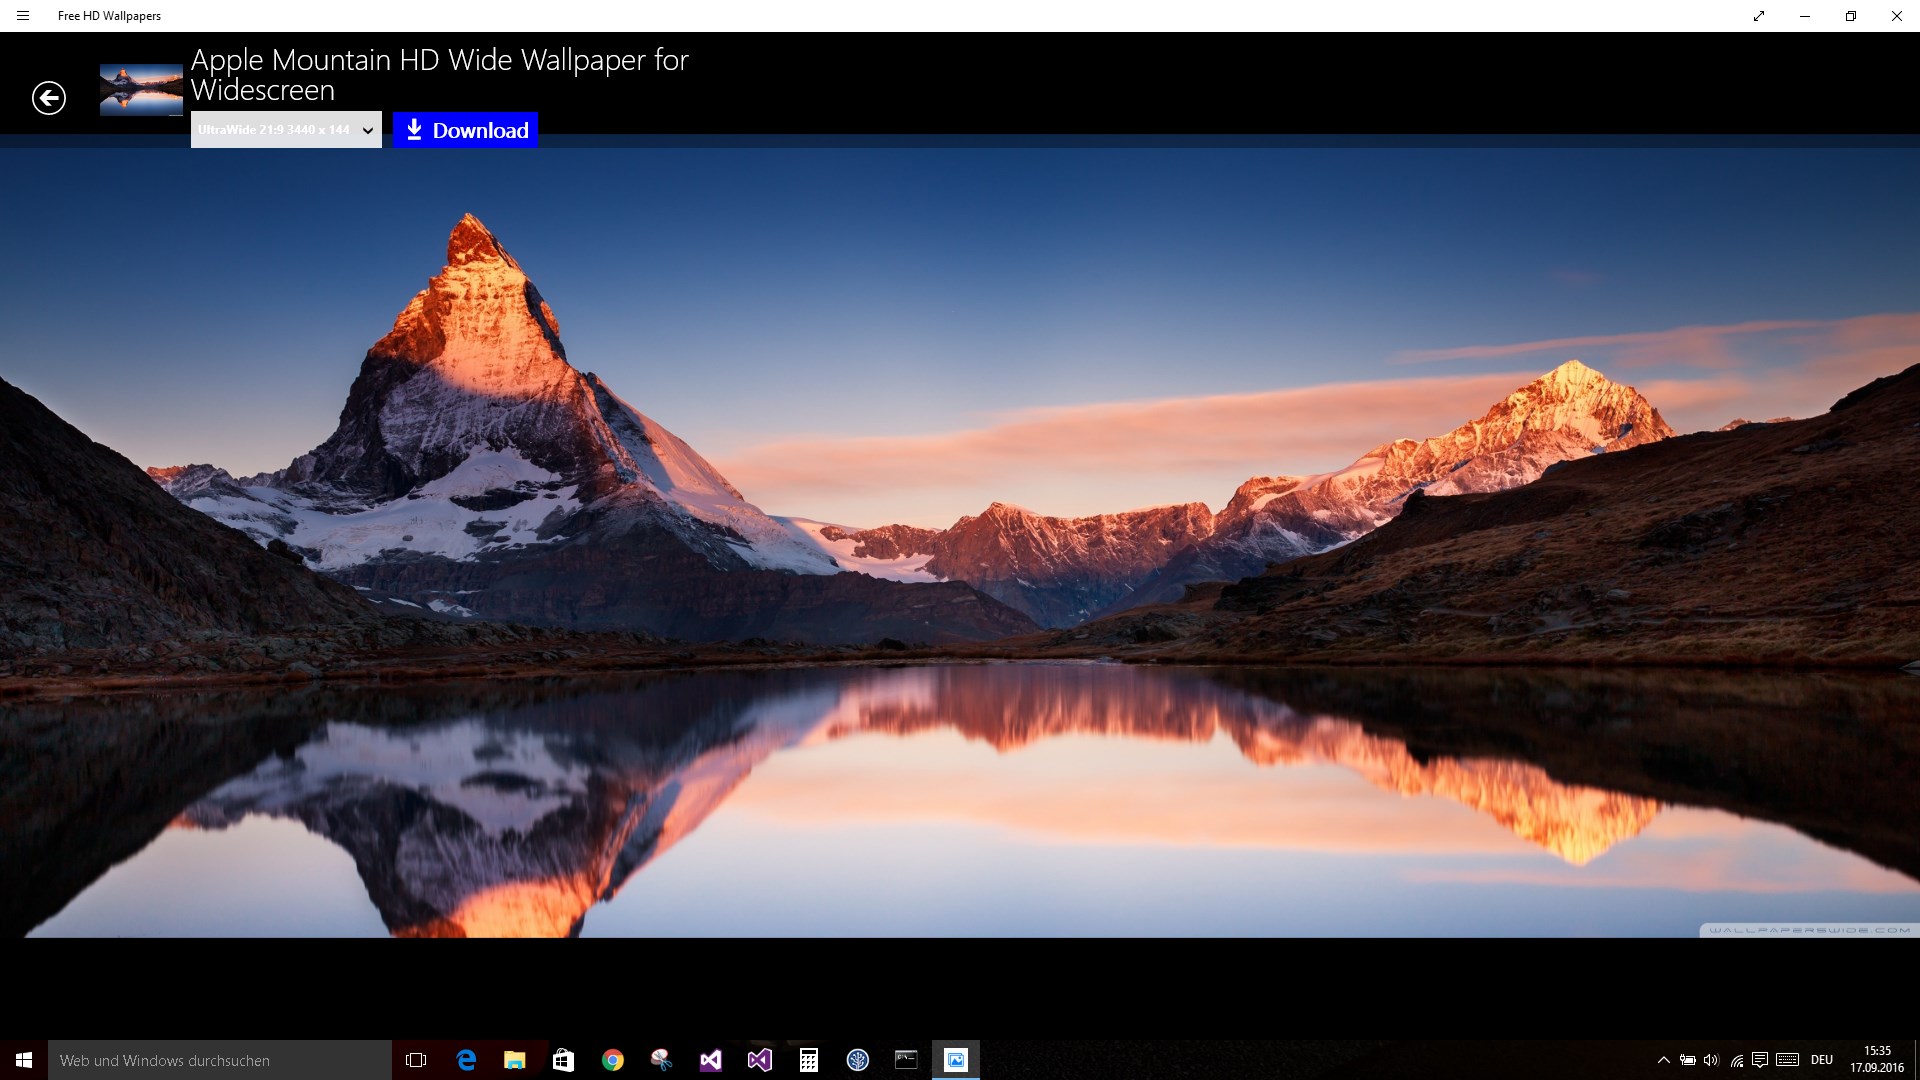Open the Windows Search bar
1920x1080 pixels.
(220, 1059)
